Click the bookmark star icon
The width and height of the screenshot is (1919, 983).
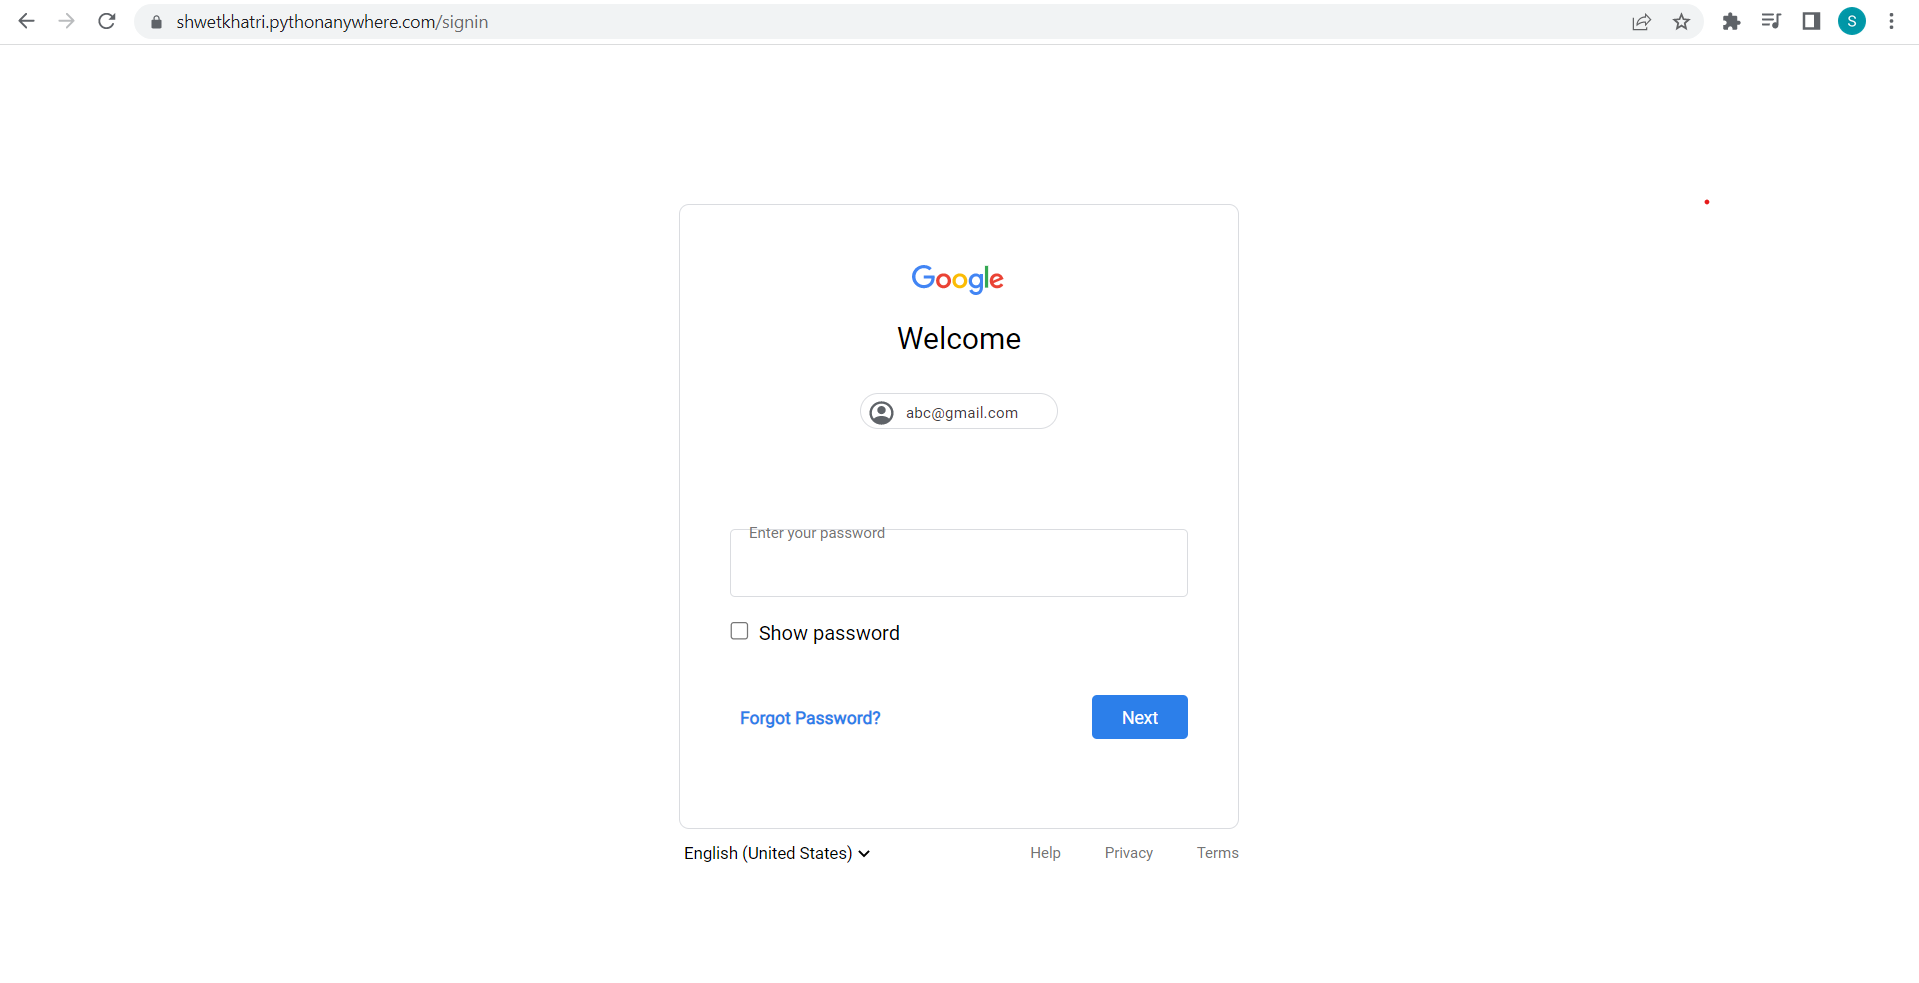[x=1681, y=21]
